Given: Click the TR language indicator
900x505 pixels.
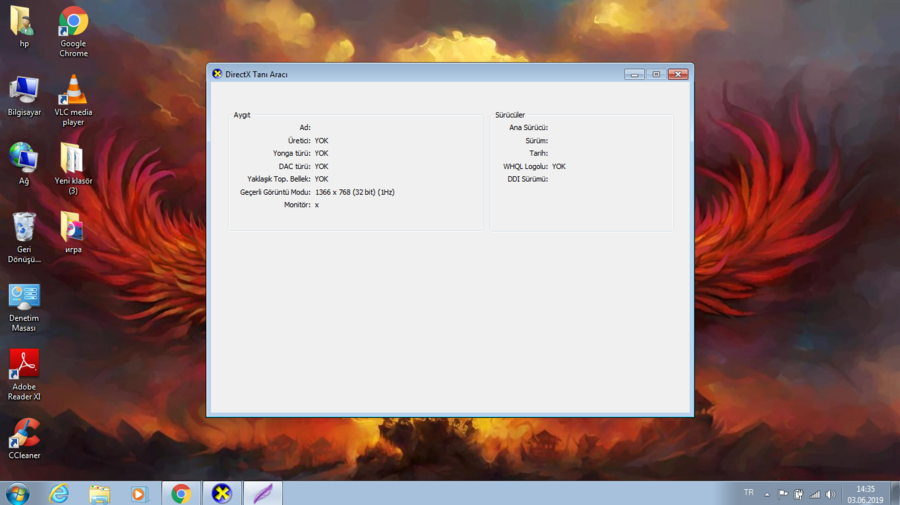Looking at the screenshot, I should [x=748, y=492].
